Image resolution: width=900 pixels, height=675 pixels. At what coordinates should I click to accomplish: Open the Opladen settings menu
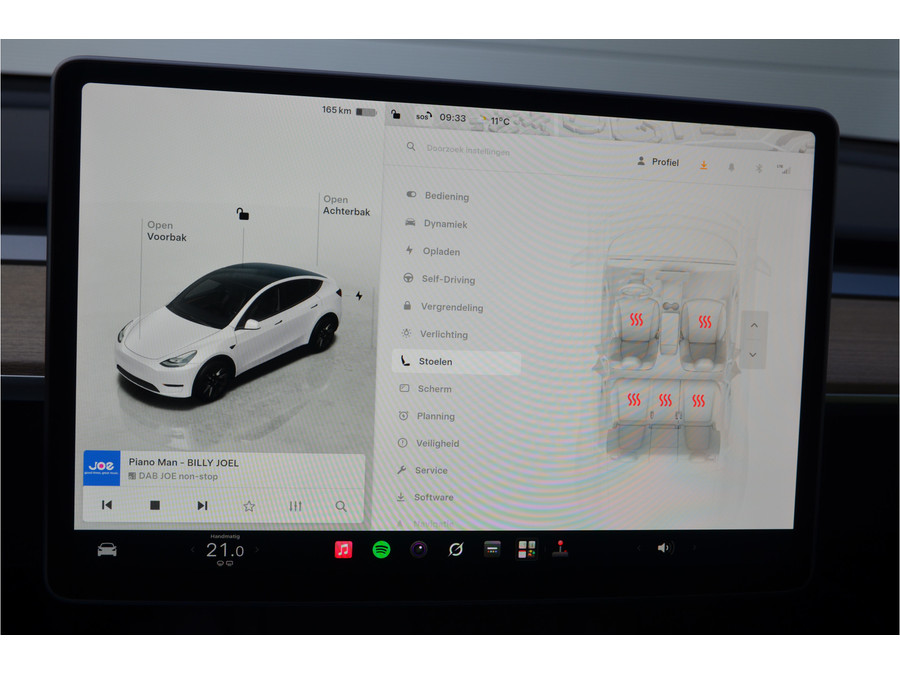click(x=432, y=251)
